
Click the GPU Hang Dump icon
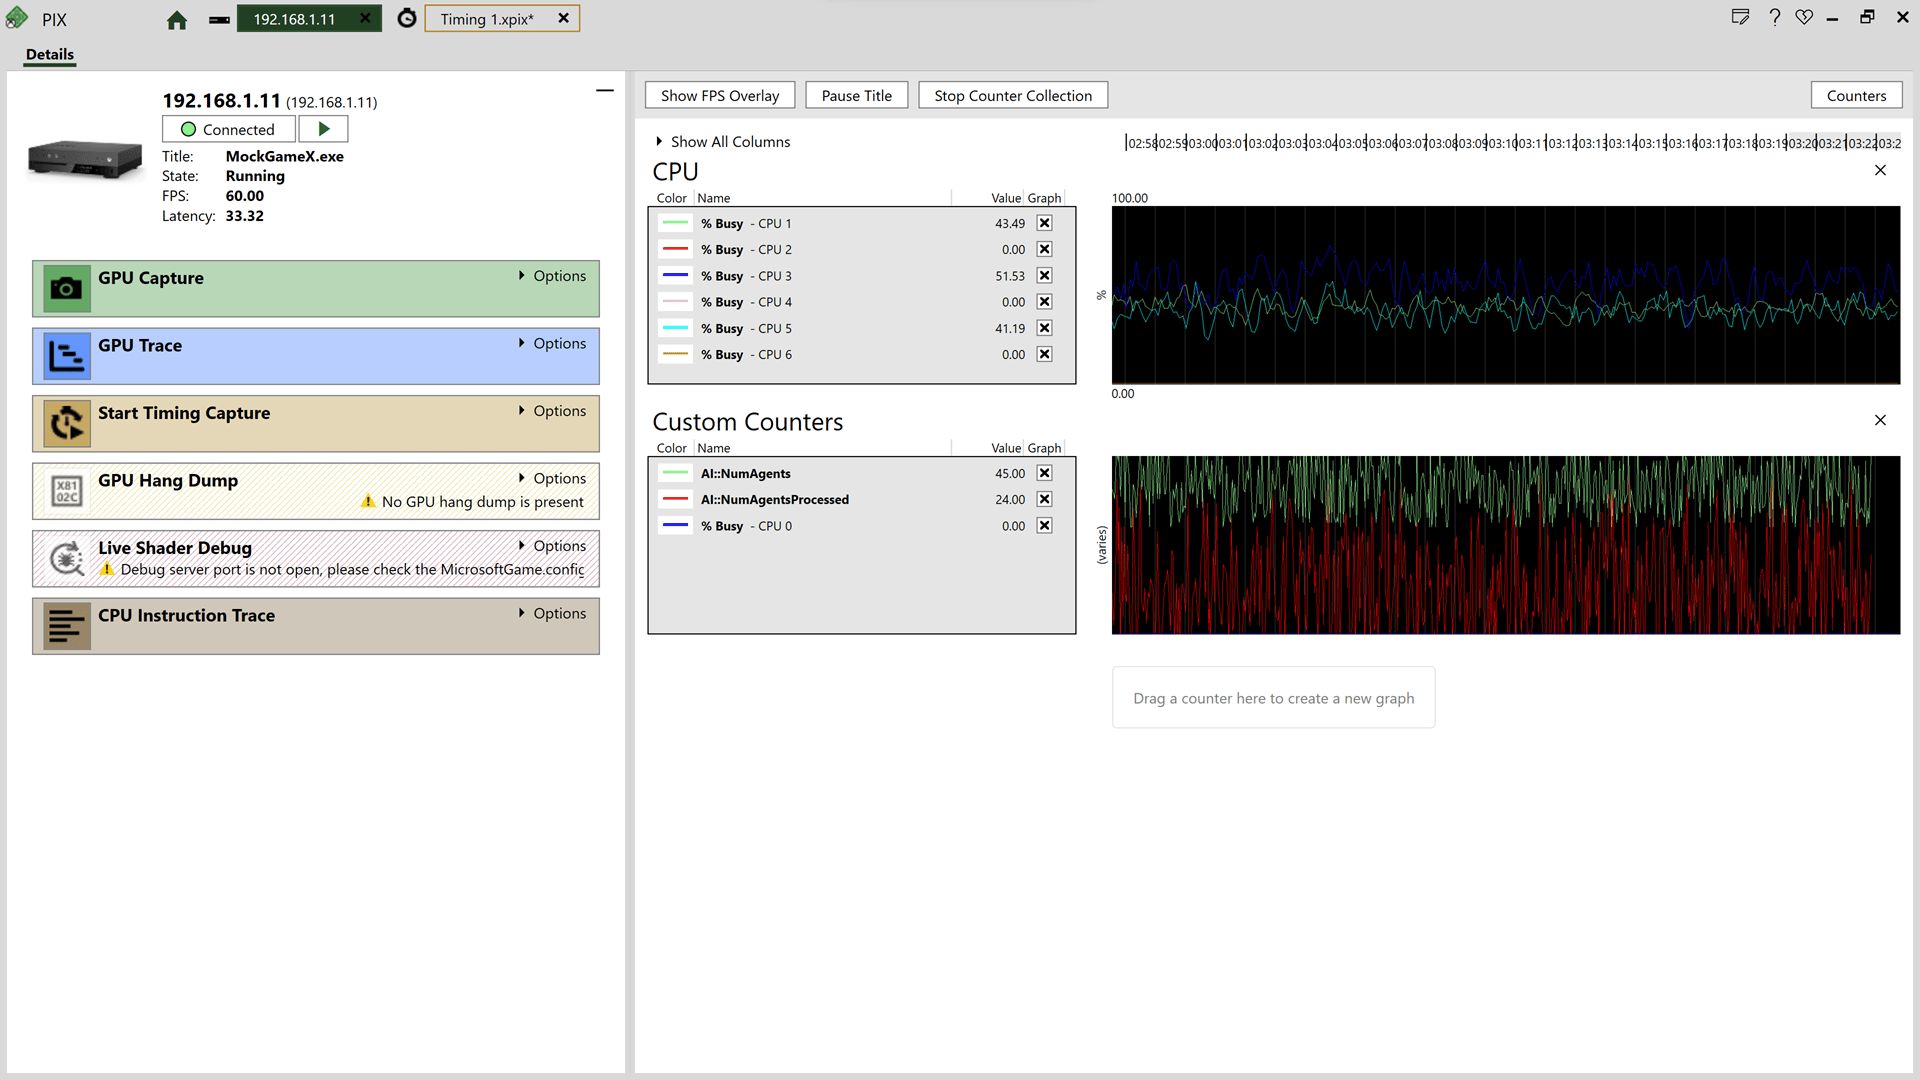coord(67,491)
